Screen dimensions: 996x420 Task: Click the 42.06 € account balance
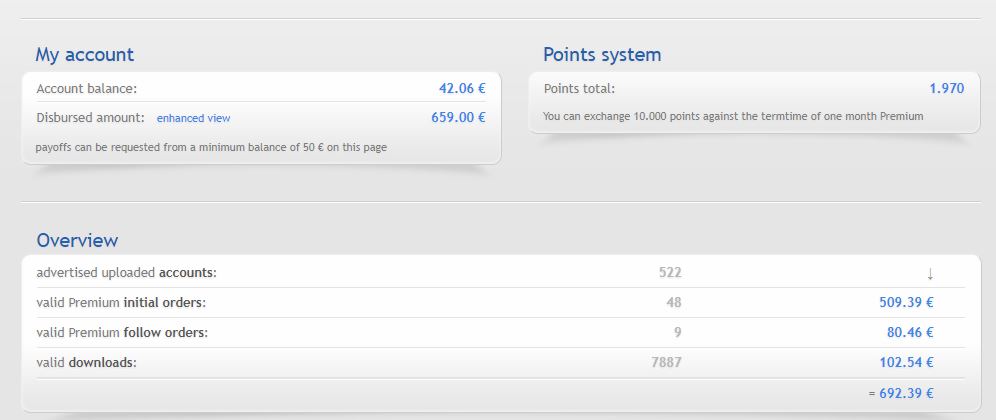click(462, 88)
